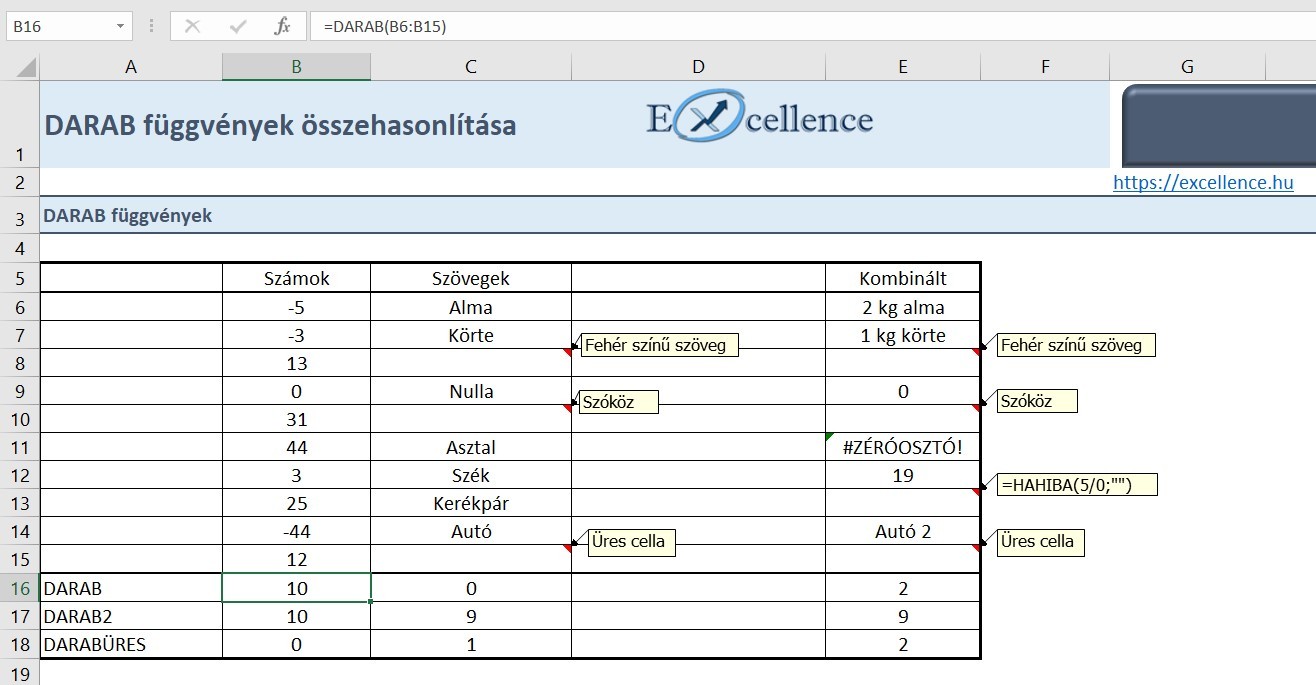Click the Insert Function fx icon
This screenshot has height=685, width=1316.
coord(283,26)
